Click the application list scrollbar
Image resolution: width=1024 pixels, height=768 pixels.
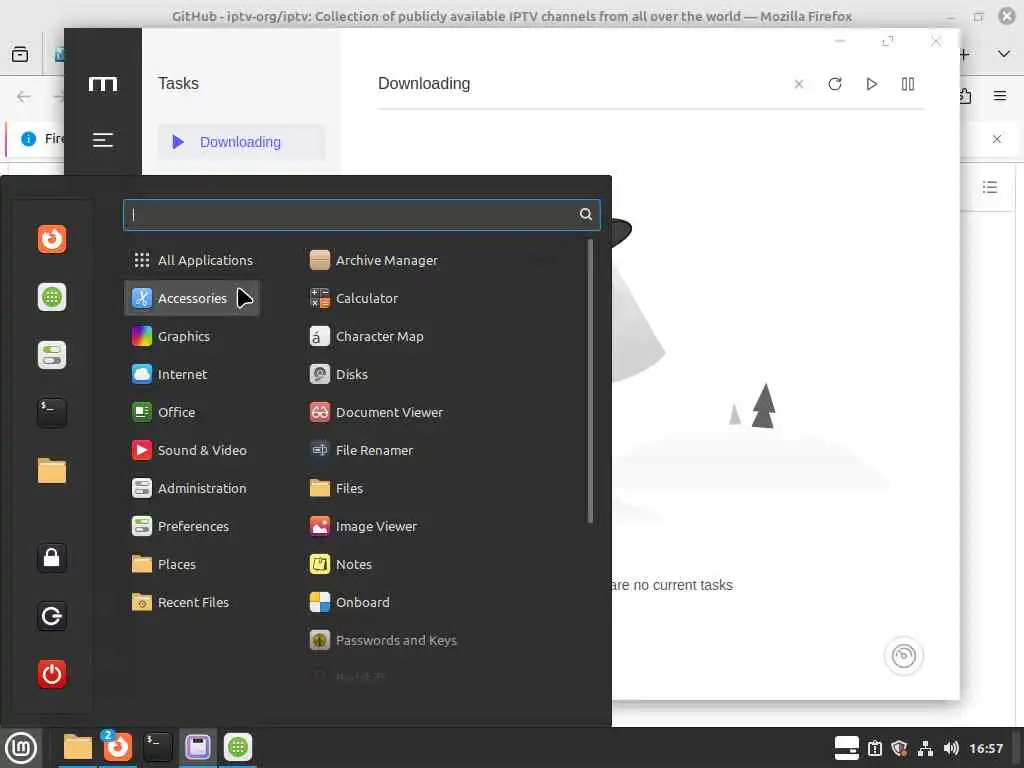click(x=590, y=381)
